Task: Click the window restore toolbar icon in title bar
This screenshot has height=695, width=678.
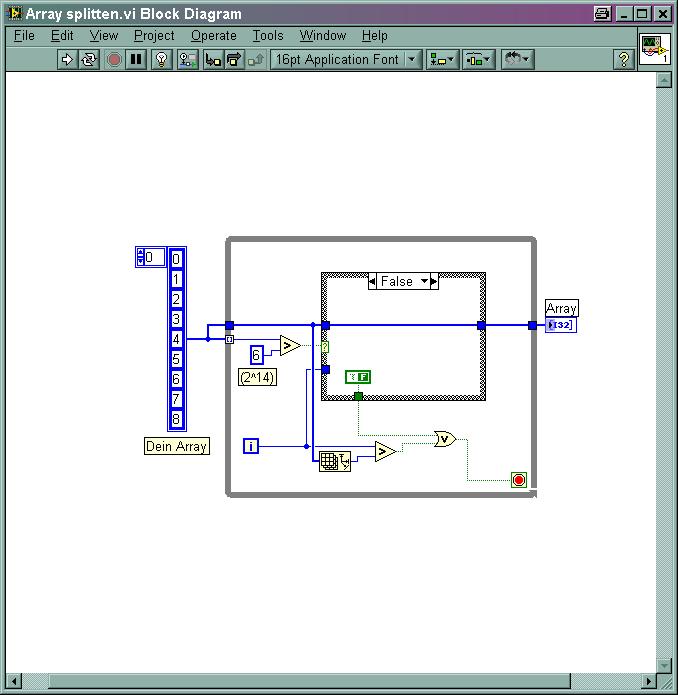Action: [x=602, y=14]
